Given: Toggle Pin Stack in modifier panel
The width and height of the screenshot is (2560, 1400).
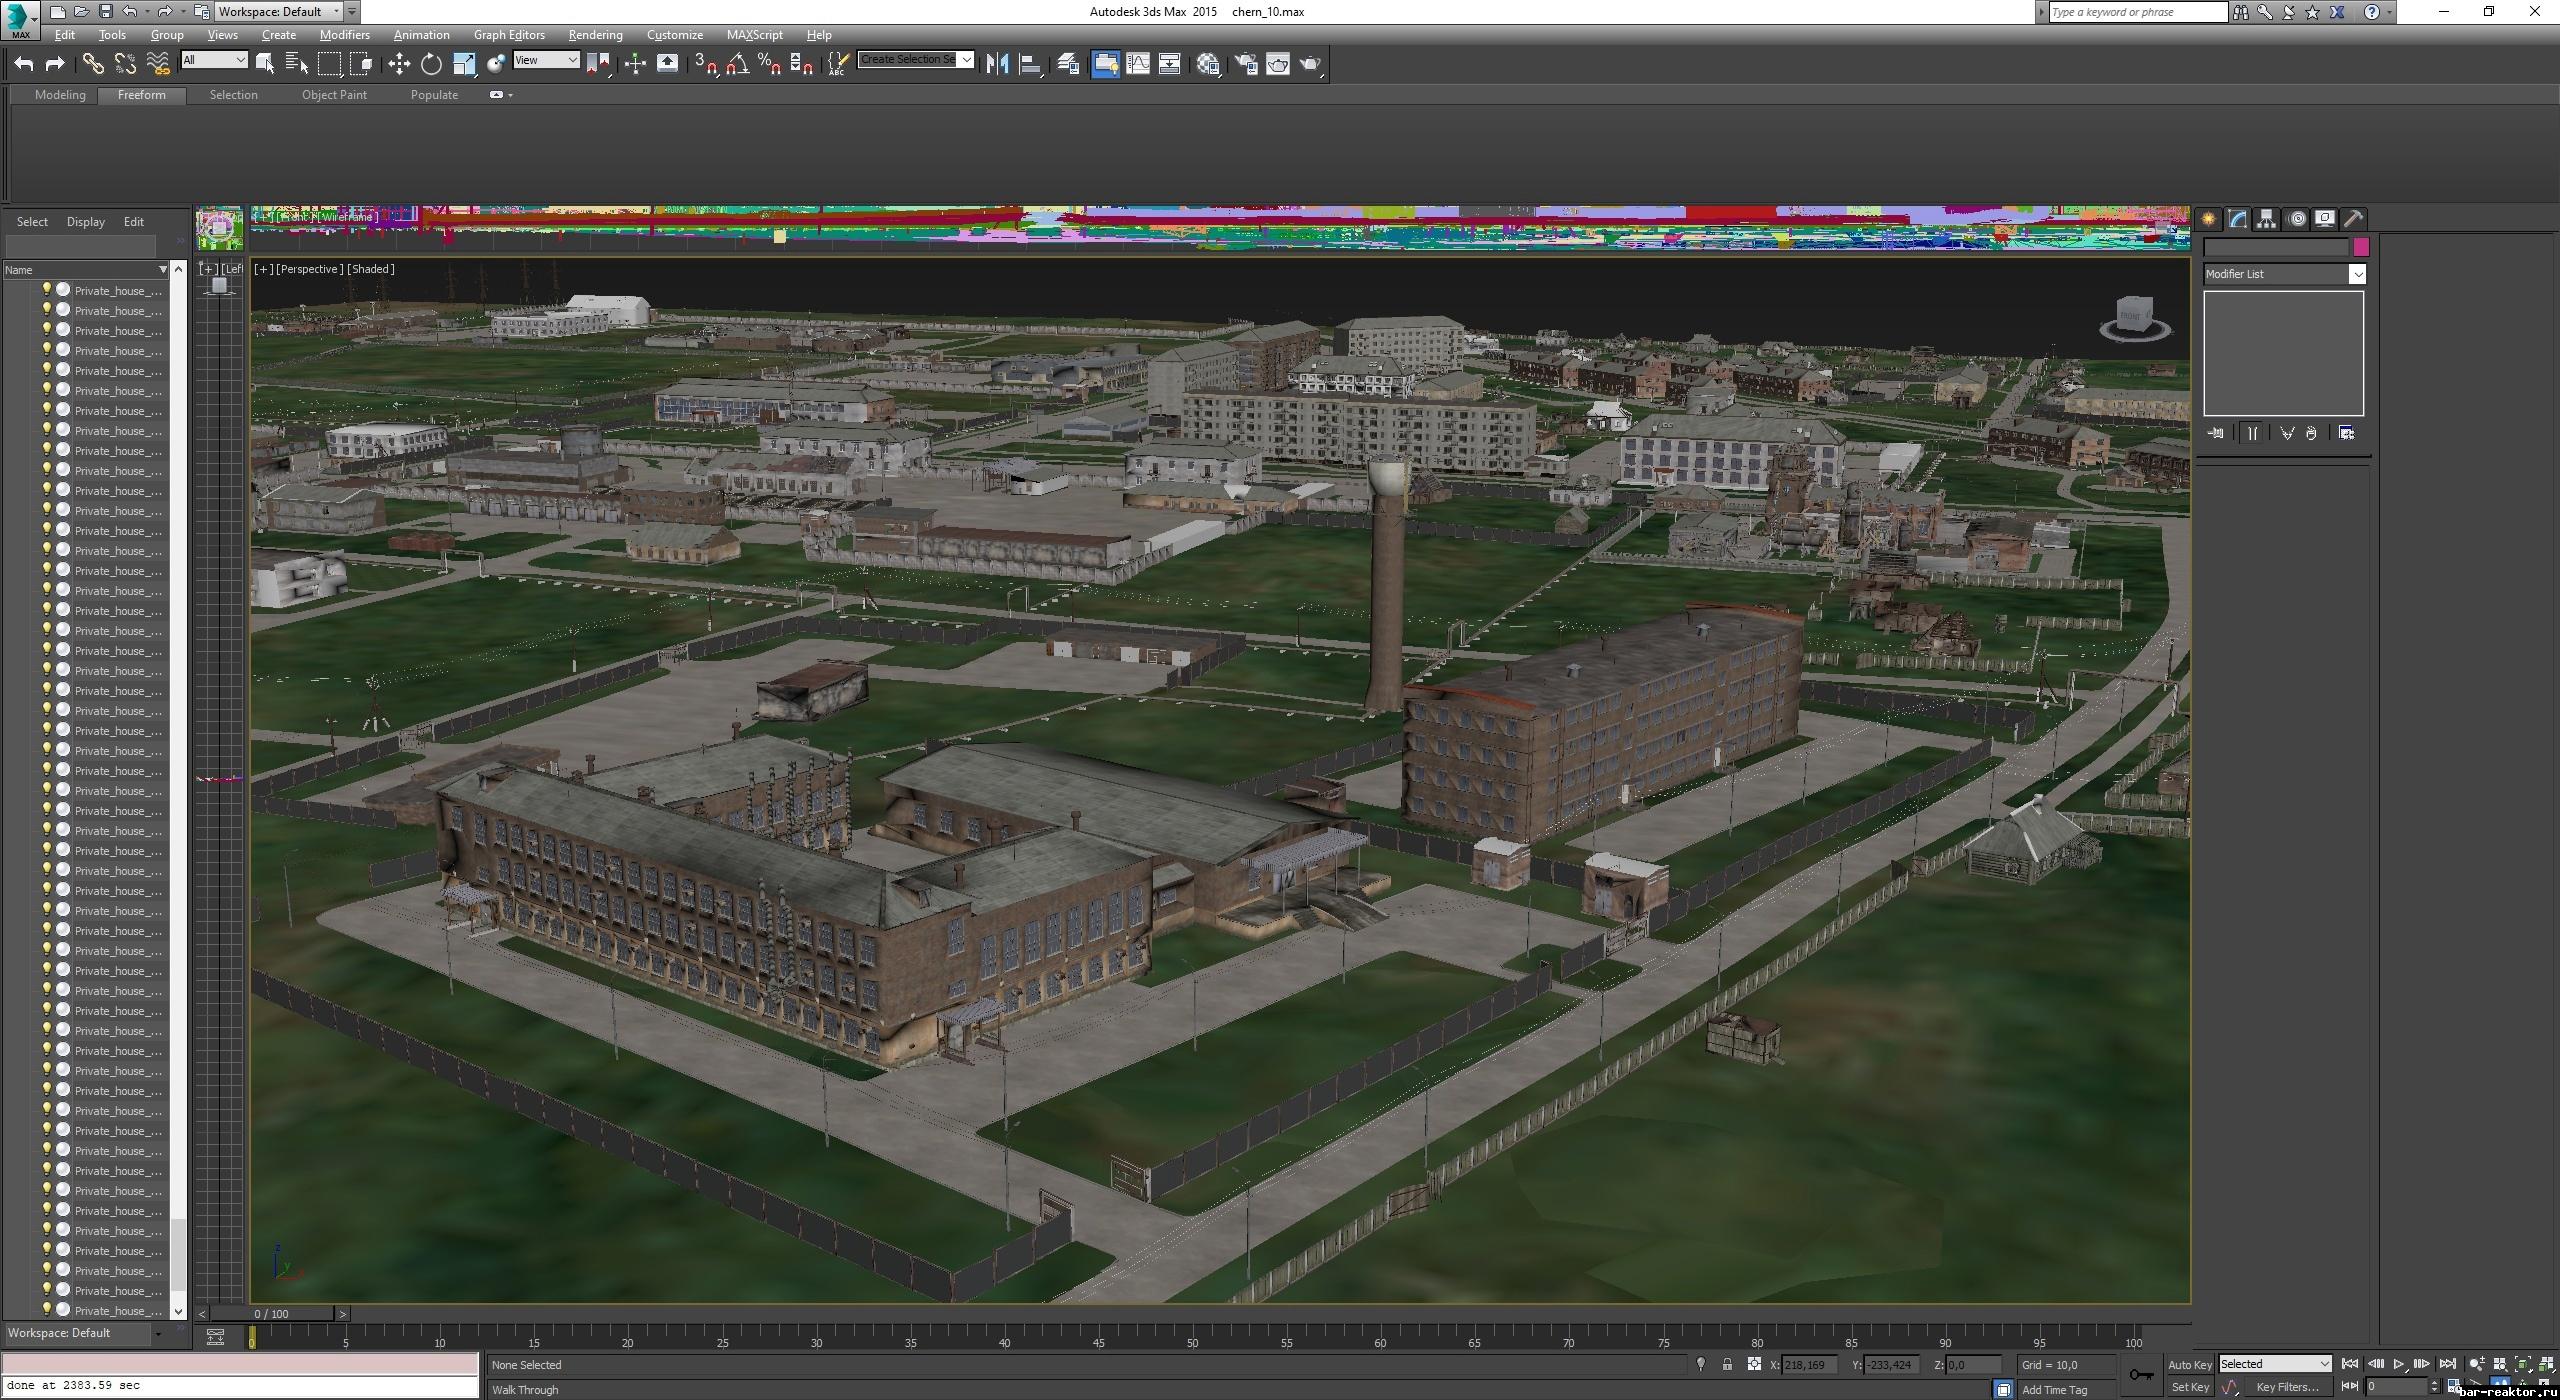Looking at the screenshot, I should click(x=2216, y=433).
